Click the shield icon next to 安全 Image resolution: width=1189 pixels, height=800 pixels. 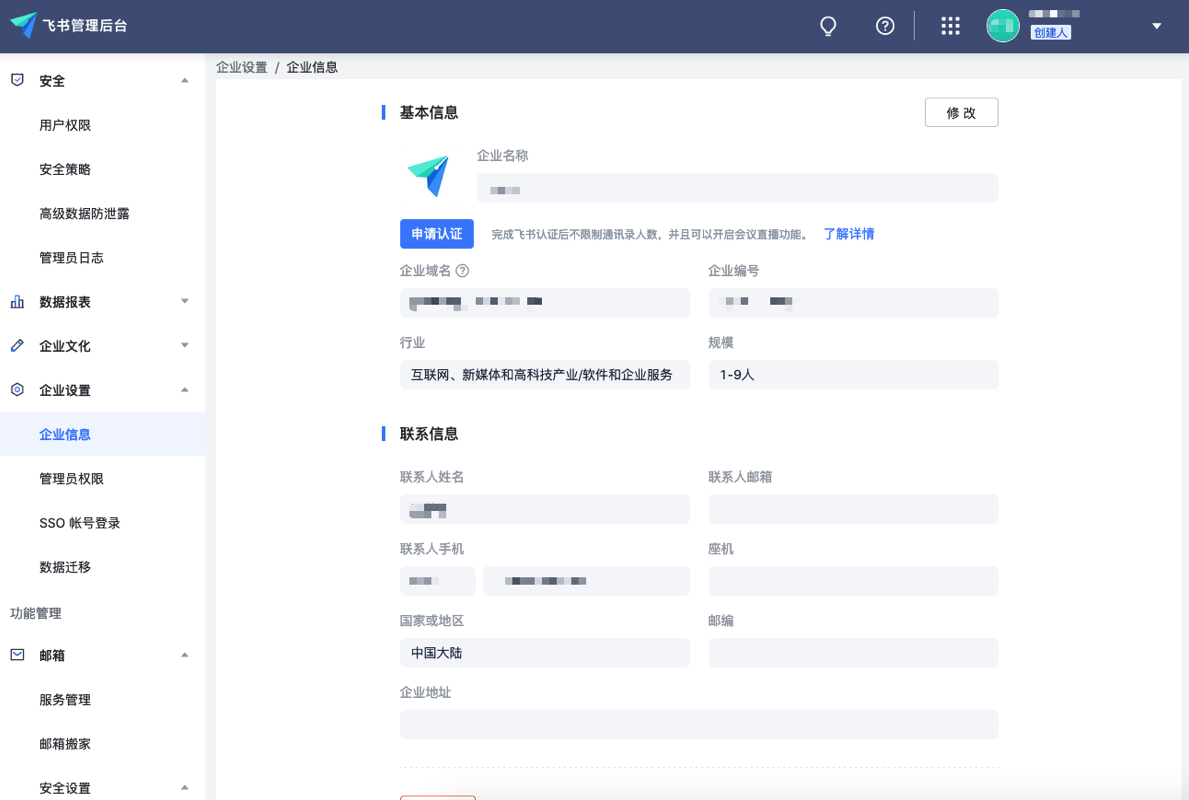pos(17,80)
